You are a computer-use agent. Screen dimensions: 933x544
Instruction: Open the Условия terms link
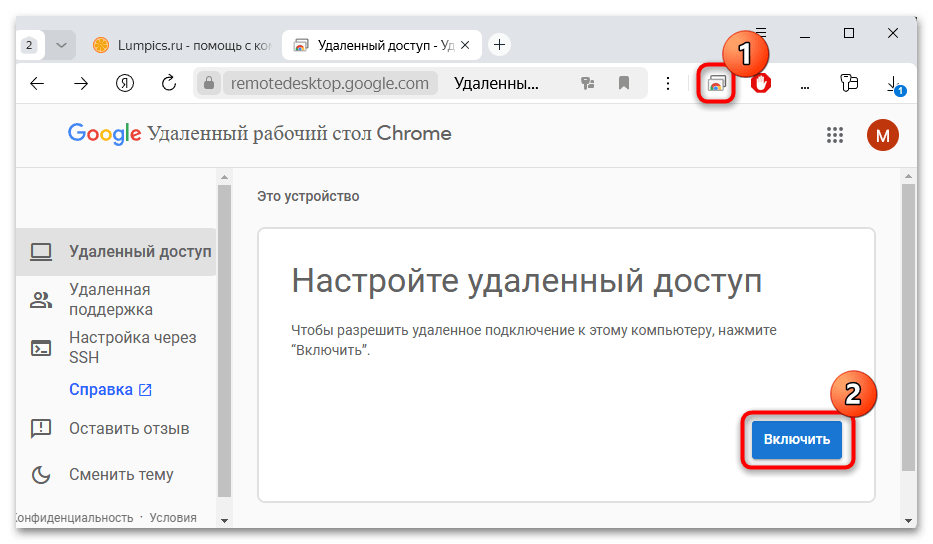point(173,518)
